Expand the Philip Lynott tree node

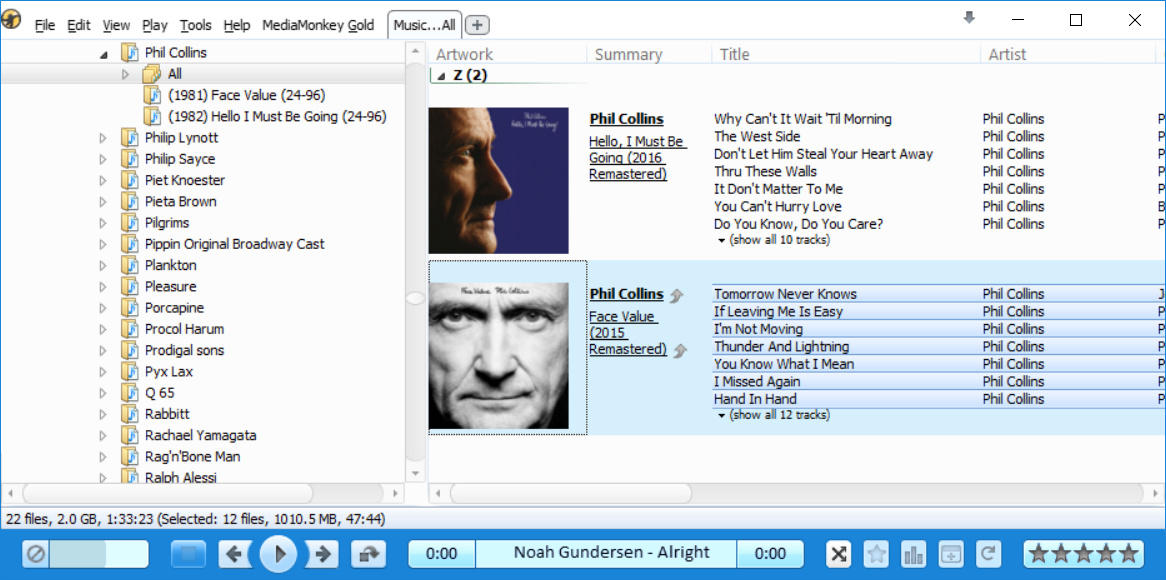click(x=104, y=138)
